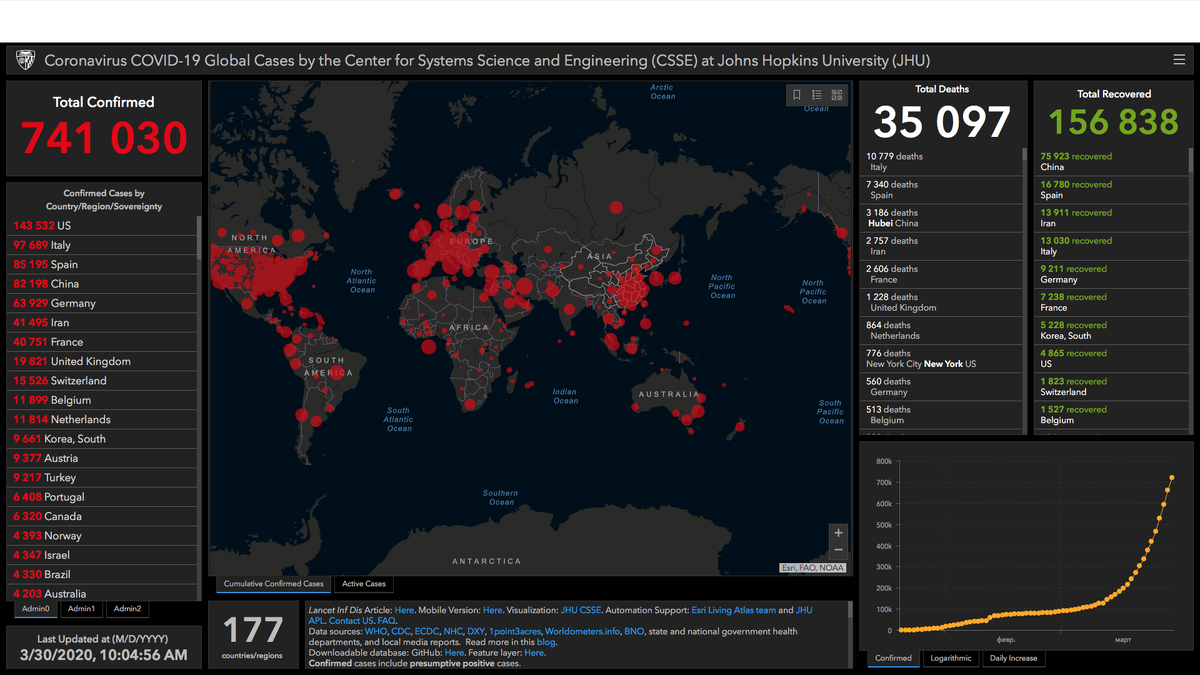
Task: Select the "15 526 Switzerland" row
Action: point(103,381)
